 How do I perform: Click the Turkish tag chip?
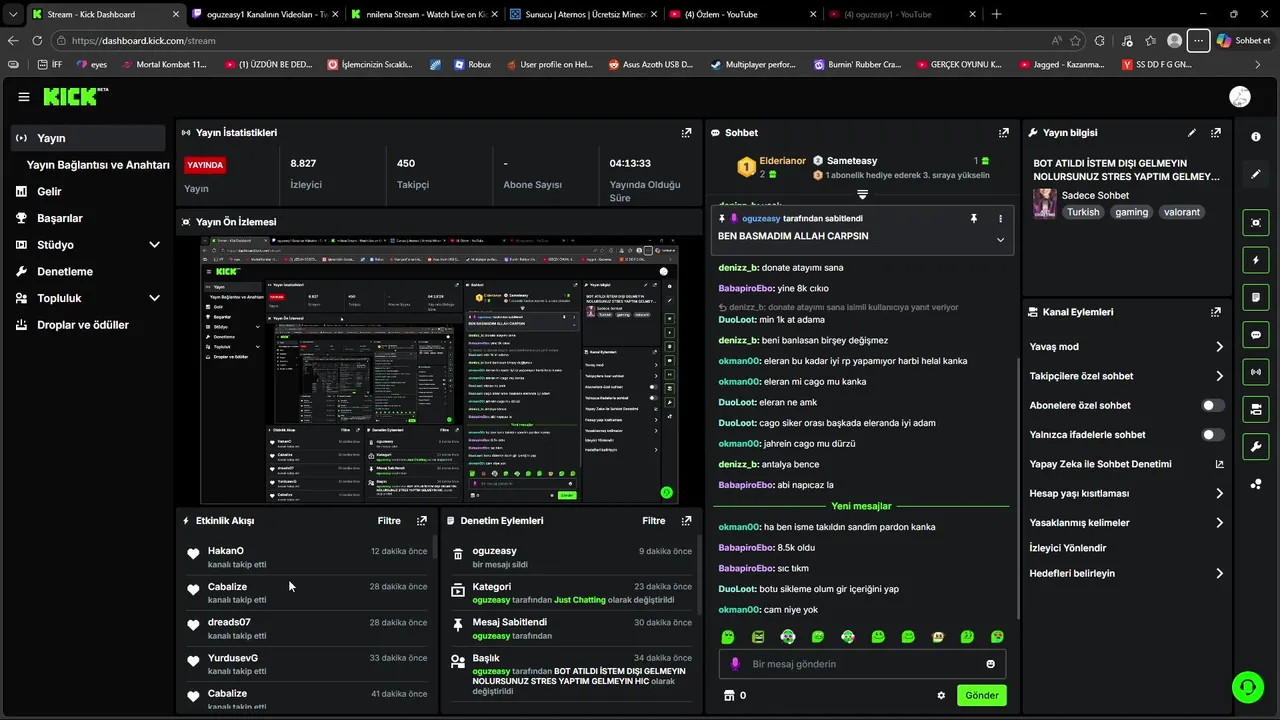click(x=1082, y=212)
